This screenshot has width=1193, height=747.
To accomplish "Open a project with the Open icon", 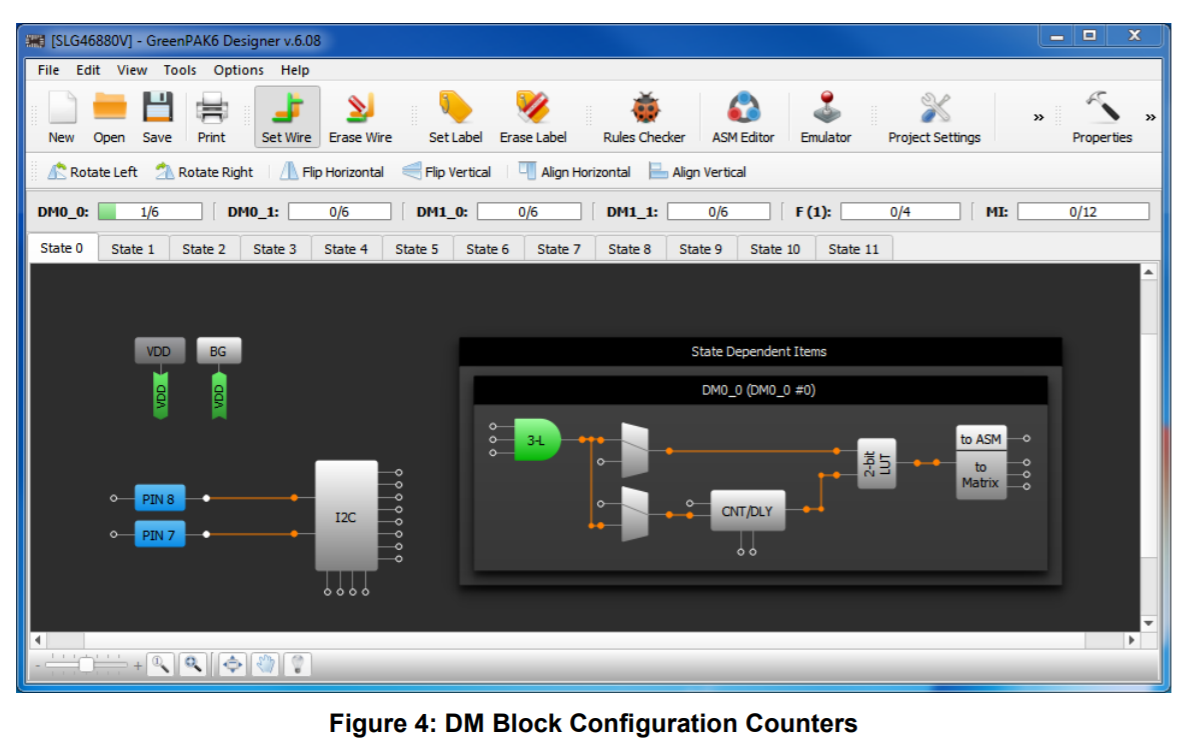I will point(109,116).
